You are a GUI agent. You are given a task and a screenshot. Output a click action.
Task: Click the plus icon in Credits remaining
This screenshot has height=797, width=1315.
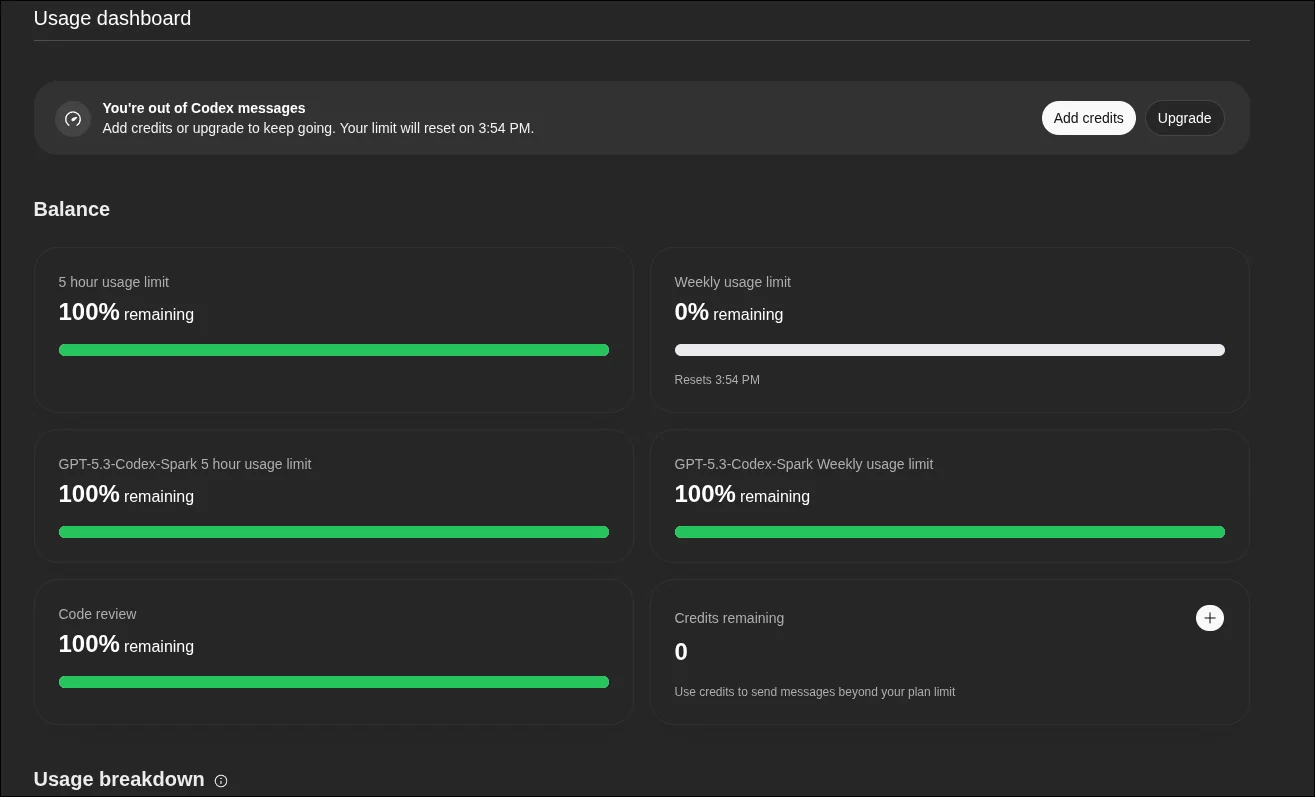coord(1209,618)
